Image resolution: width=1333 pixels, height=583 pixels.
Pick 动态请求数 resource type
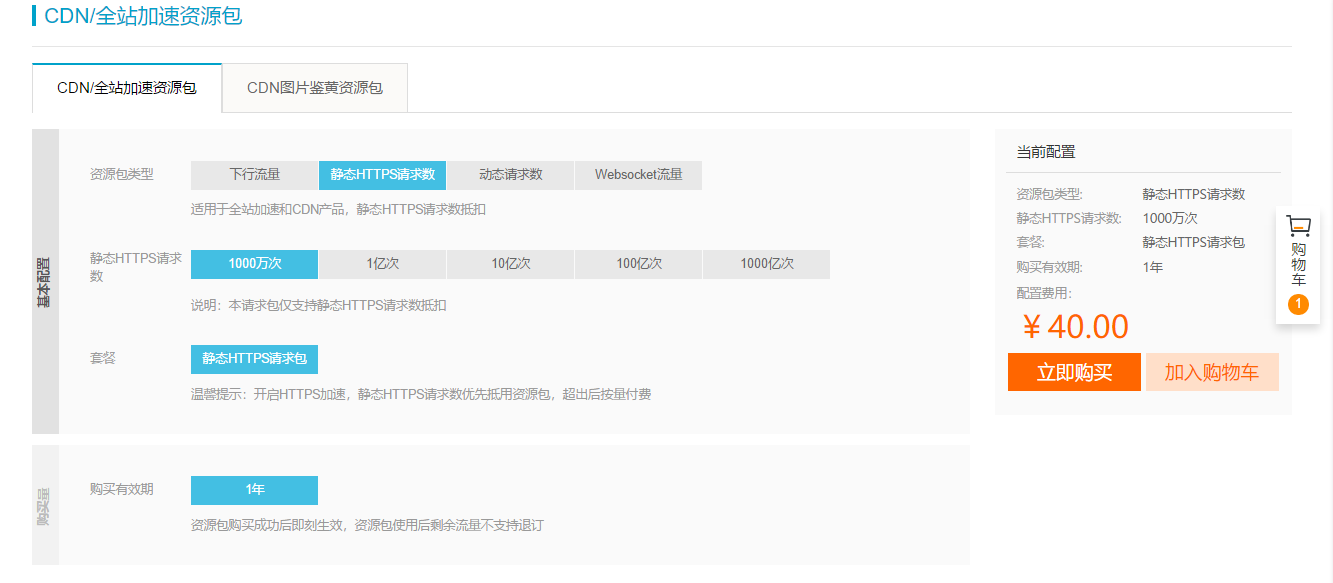click(510, 175)
